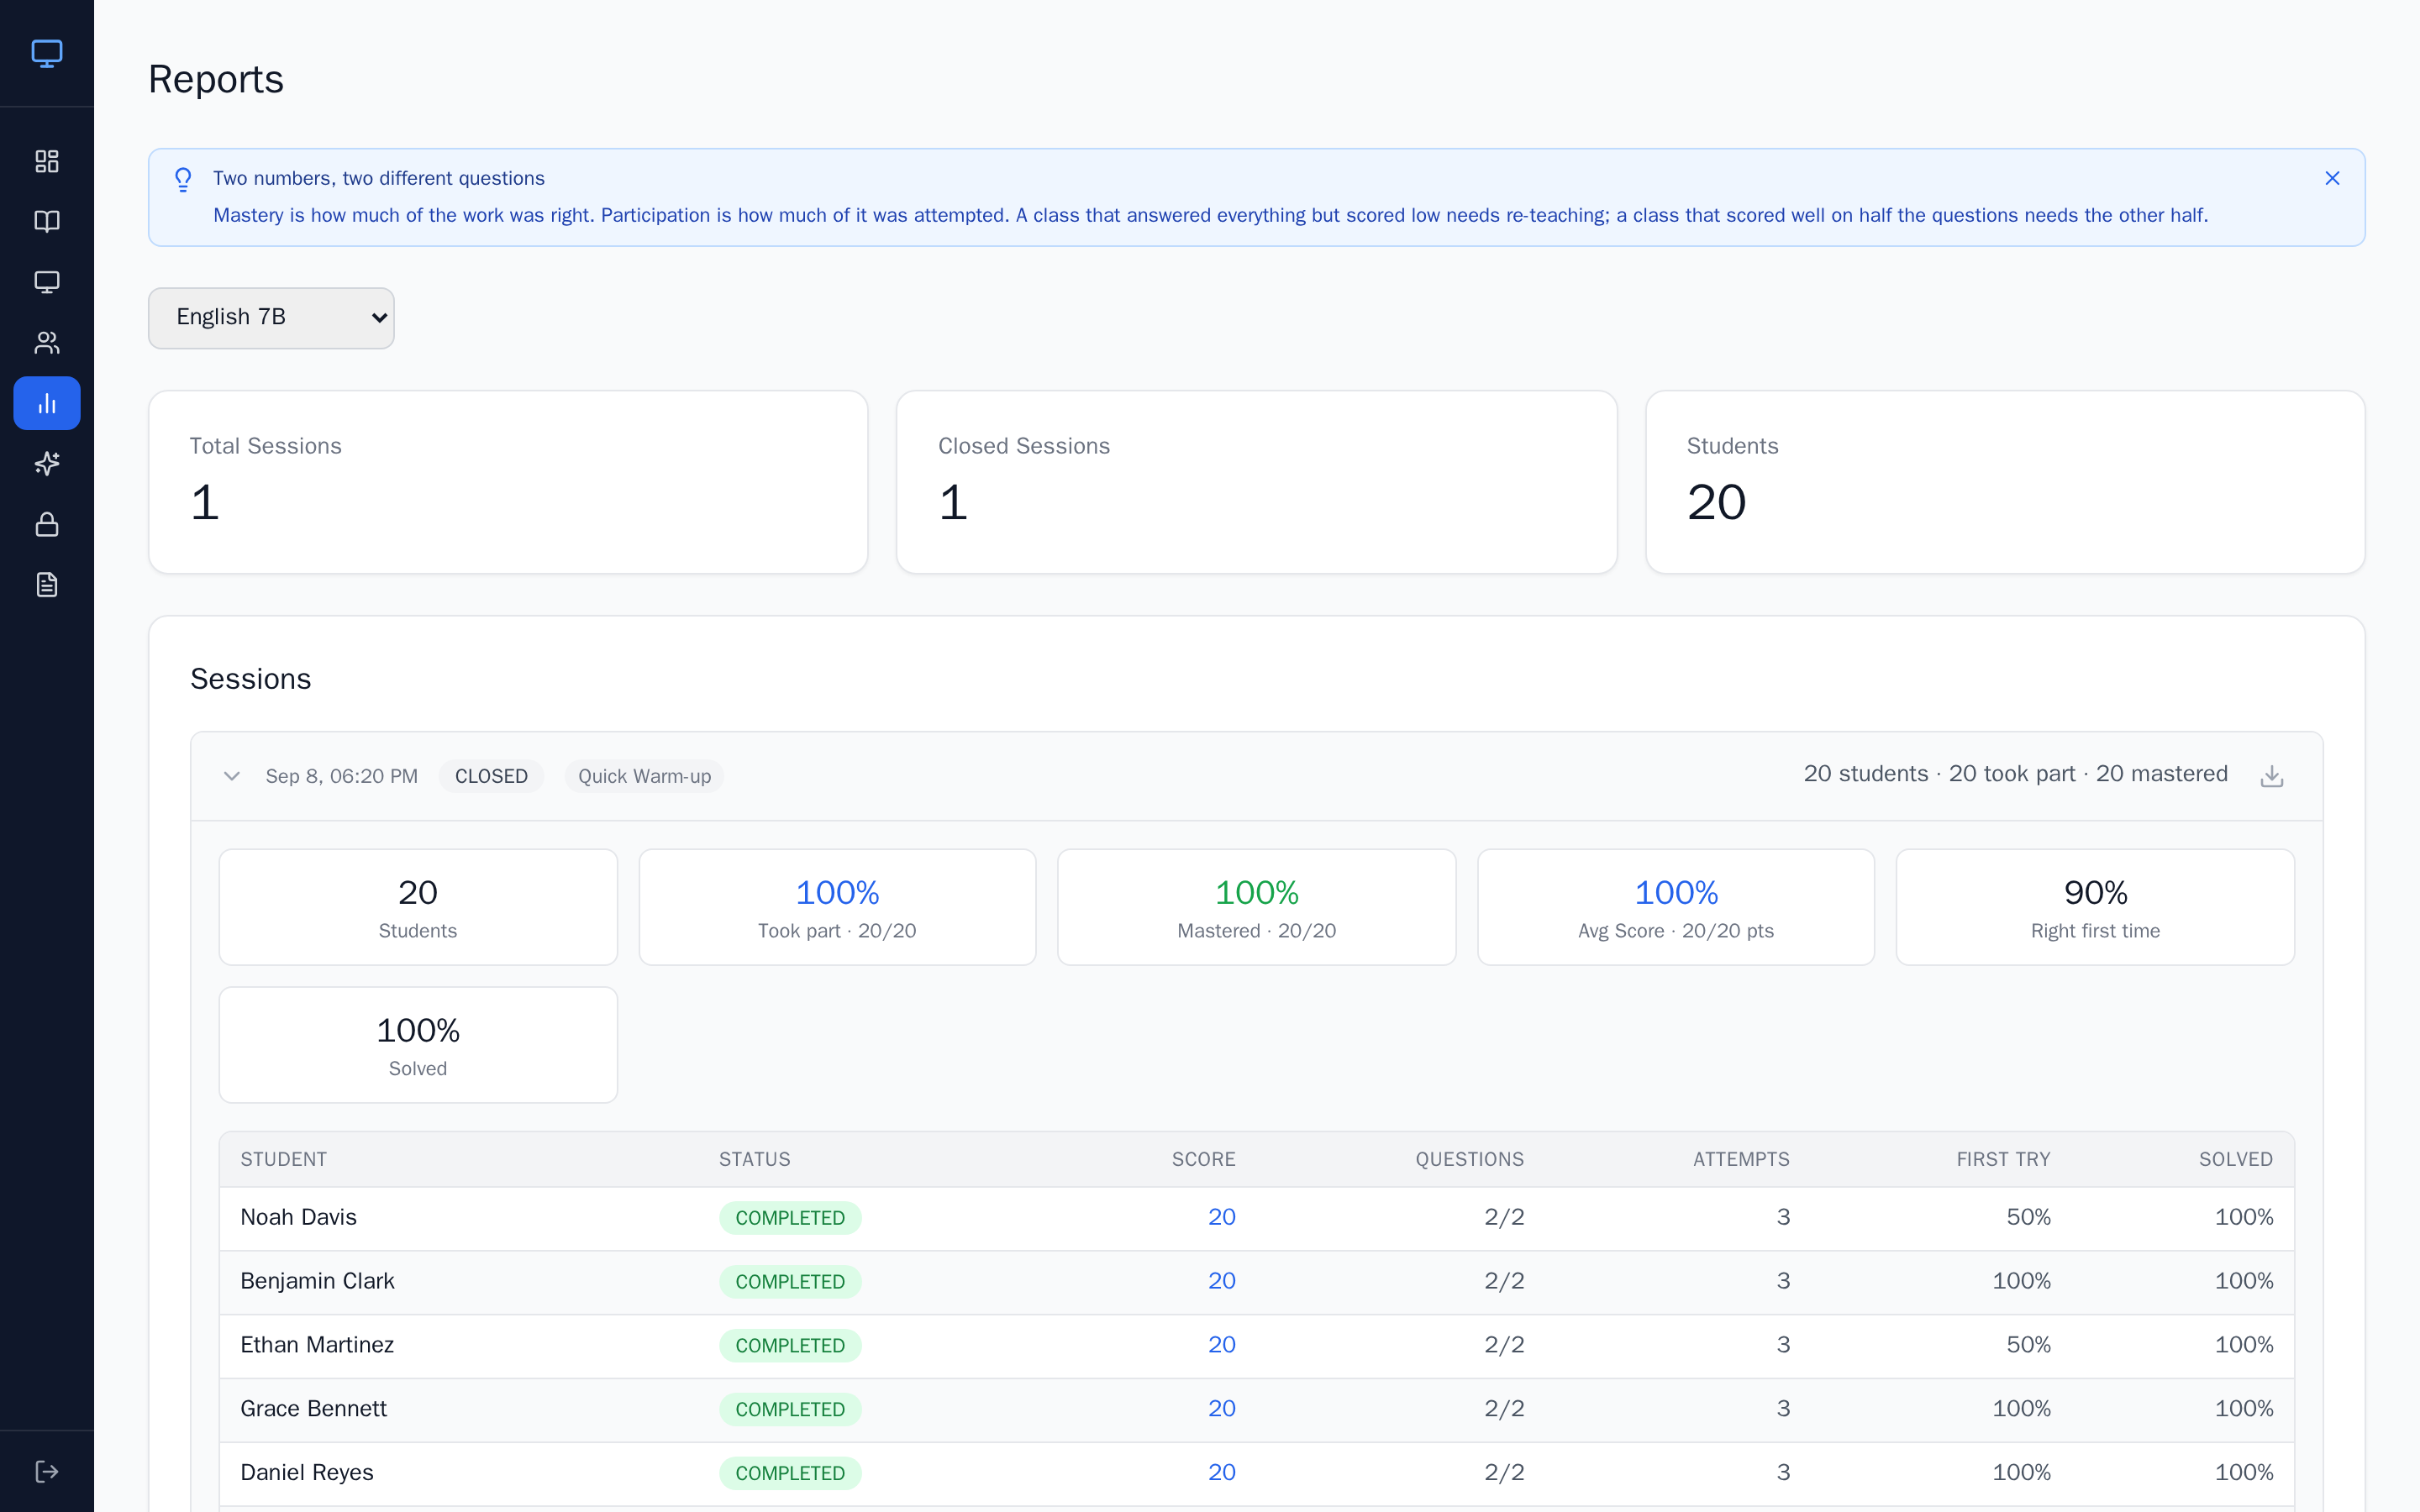Click the FIRST TRY column header
This screenshot has height=1512, width=2420.
(x=2003, y=1159)
